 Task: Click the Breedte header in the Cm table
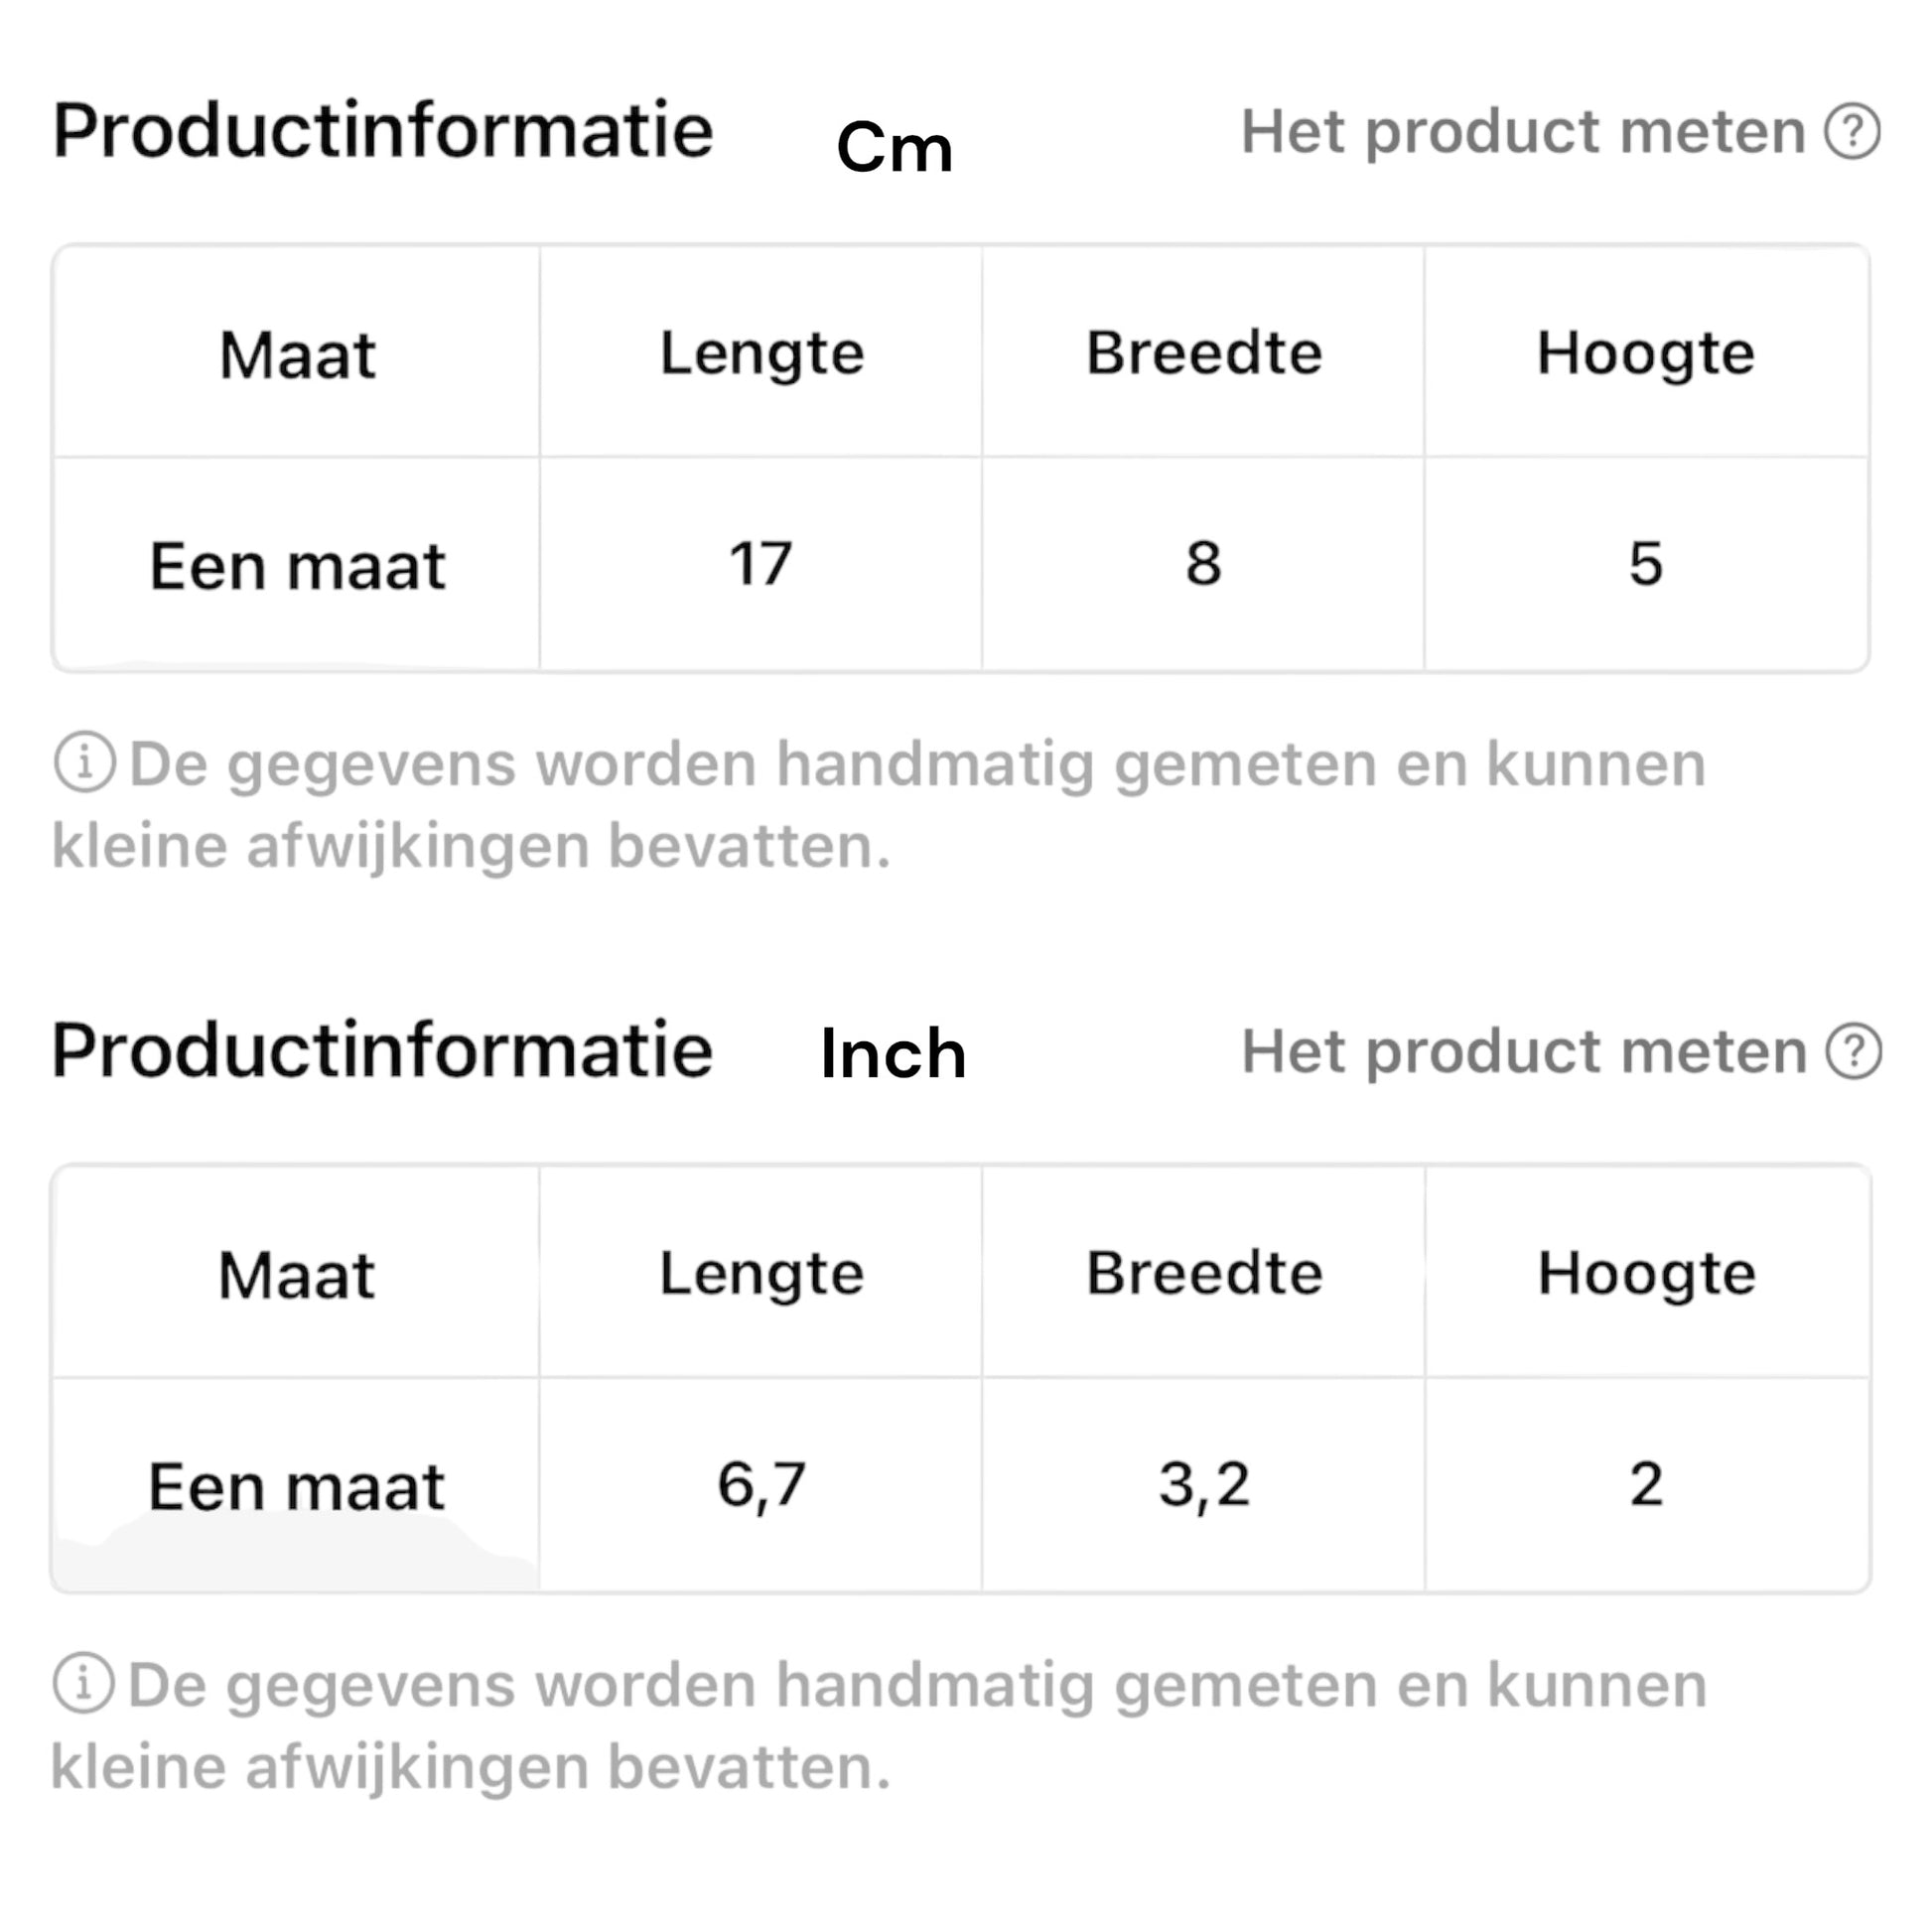[x=1204, y=354]
